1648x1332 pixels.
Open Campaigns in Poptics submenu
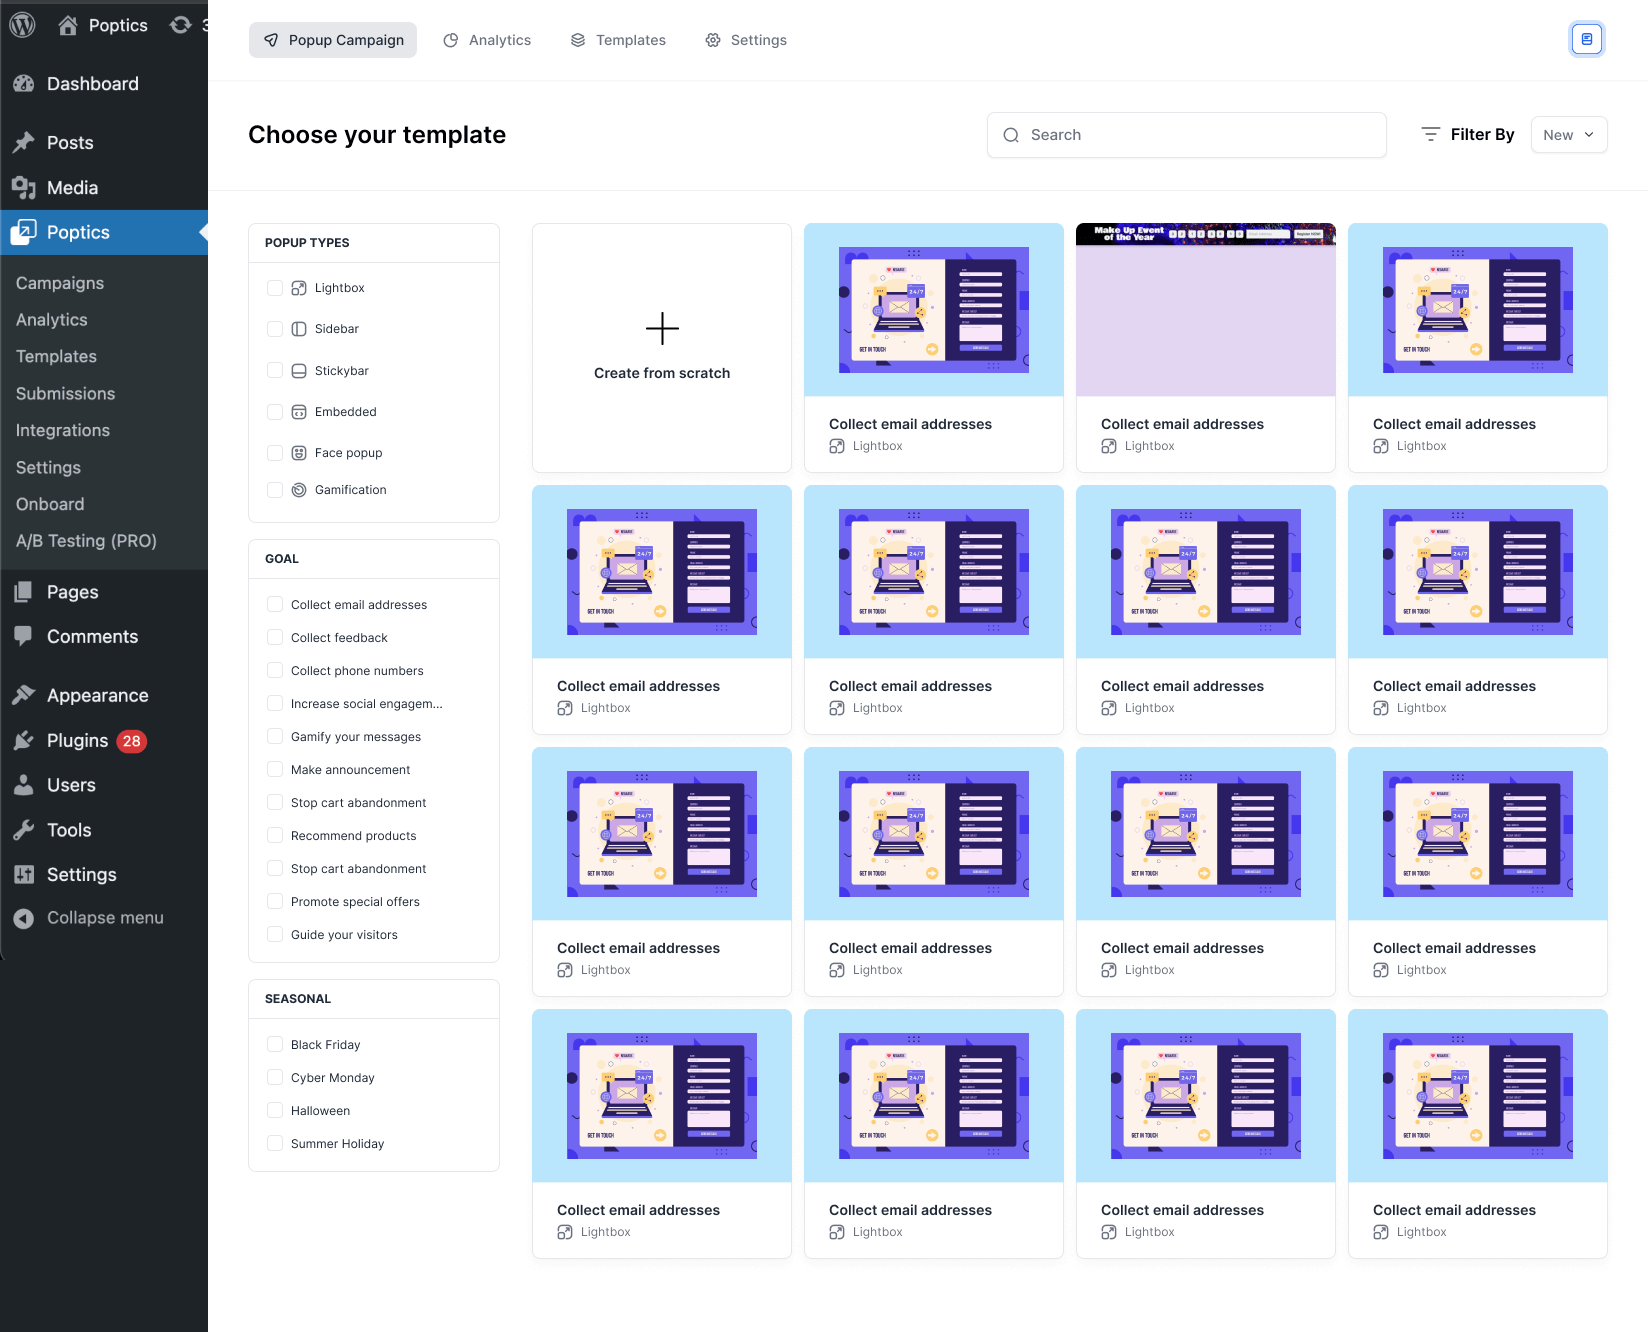click(60, 283)
